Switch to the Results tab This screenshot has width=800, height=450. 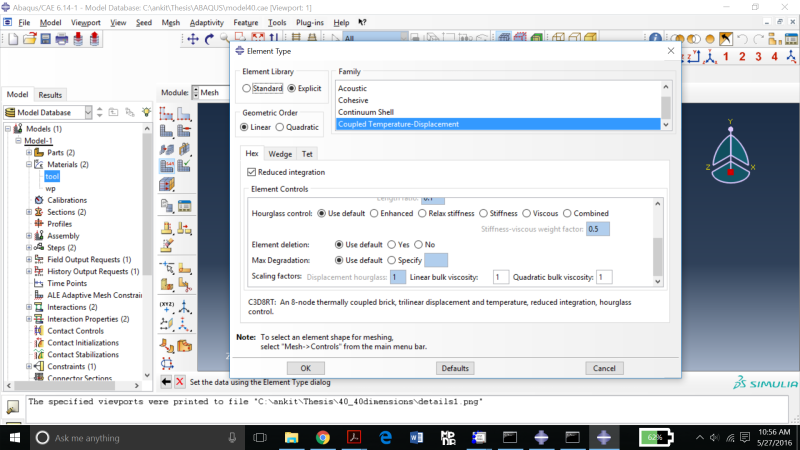coord(50,95)
